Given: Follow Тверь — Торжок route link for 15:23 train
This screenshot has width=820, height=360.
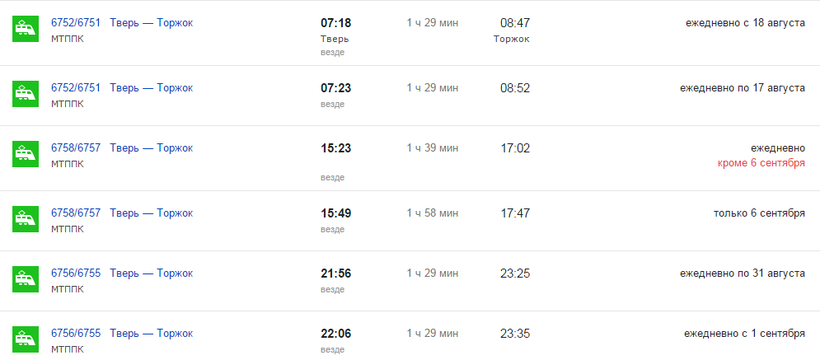Looking at the screenshot, I should [x=151, y=148].
